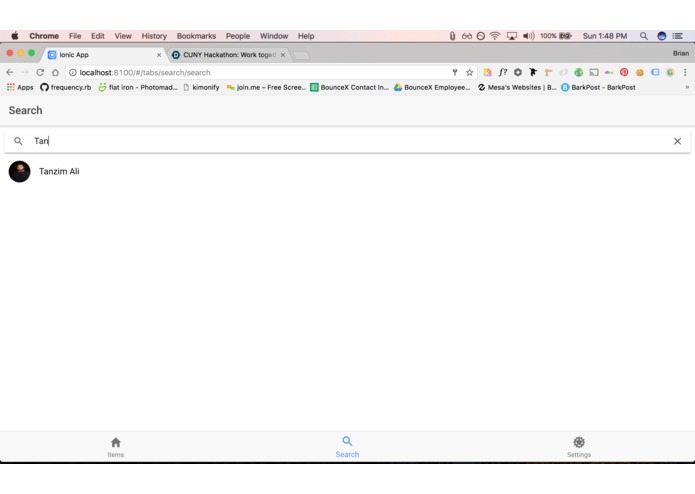
Task: Open Notification Center list icon
Action: [x=678, y=36]
